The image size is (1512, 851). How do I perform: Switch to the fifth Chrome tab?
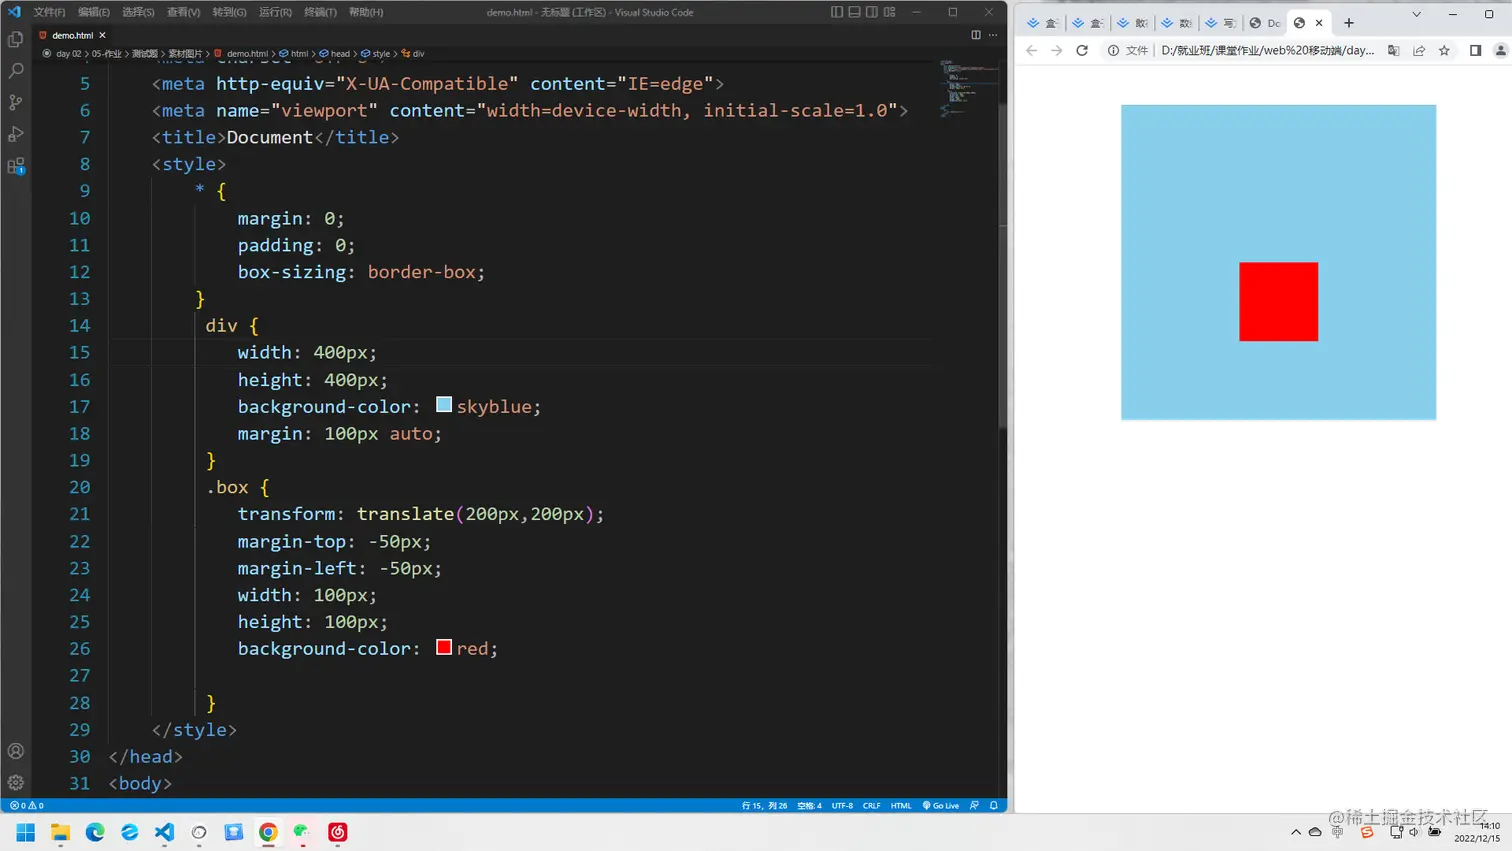coord(1220,22)
